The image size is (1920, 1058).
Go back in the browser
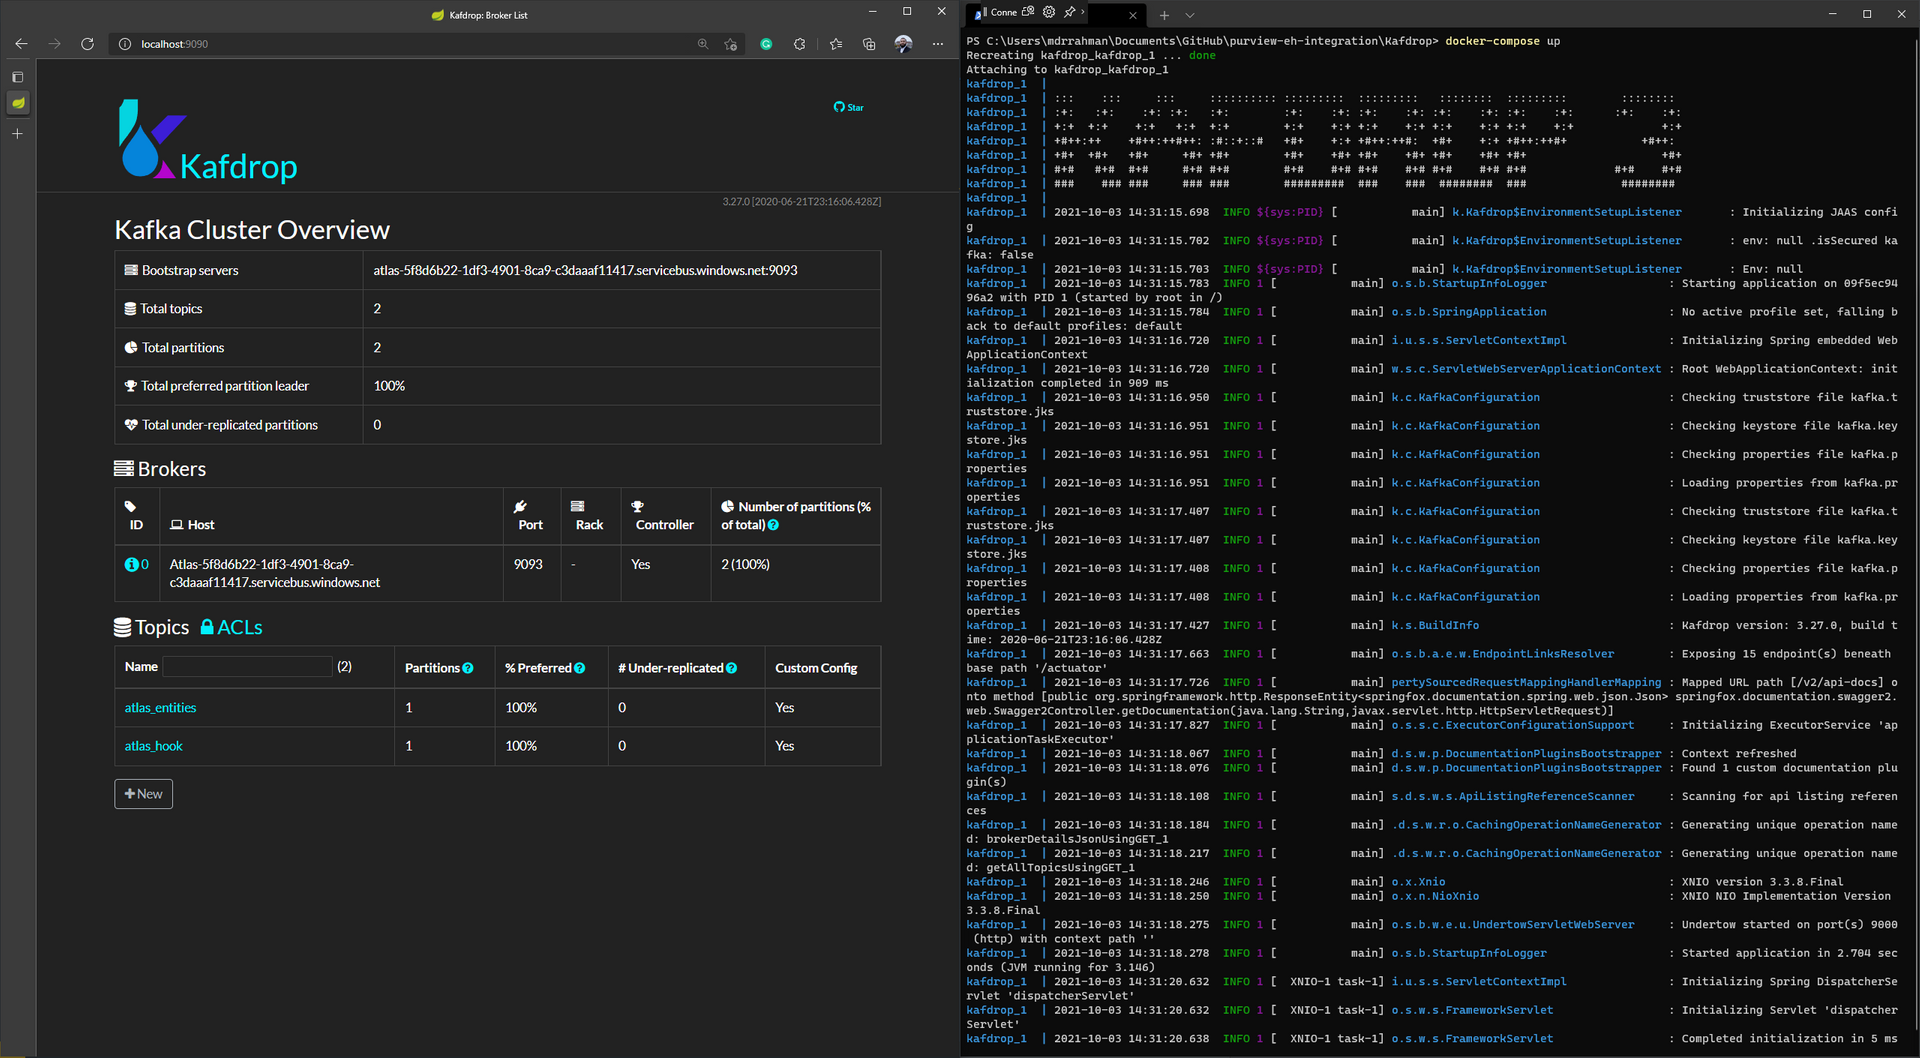(x=21, y=44)
